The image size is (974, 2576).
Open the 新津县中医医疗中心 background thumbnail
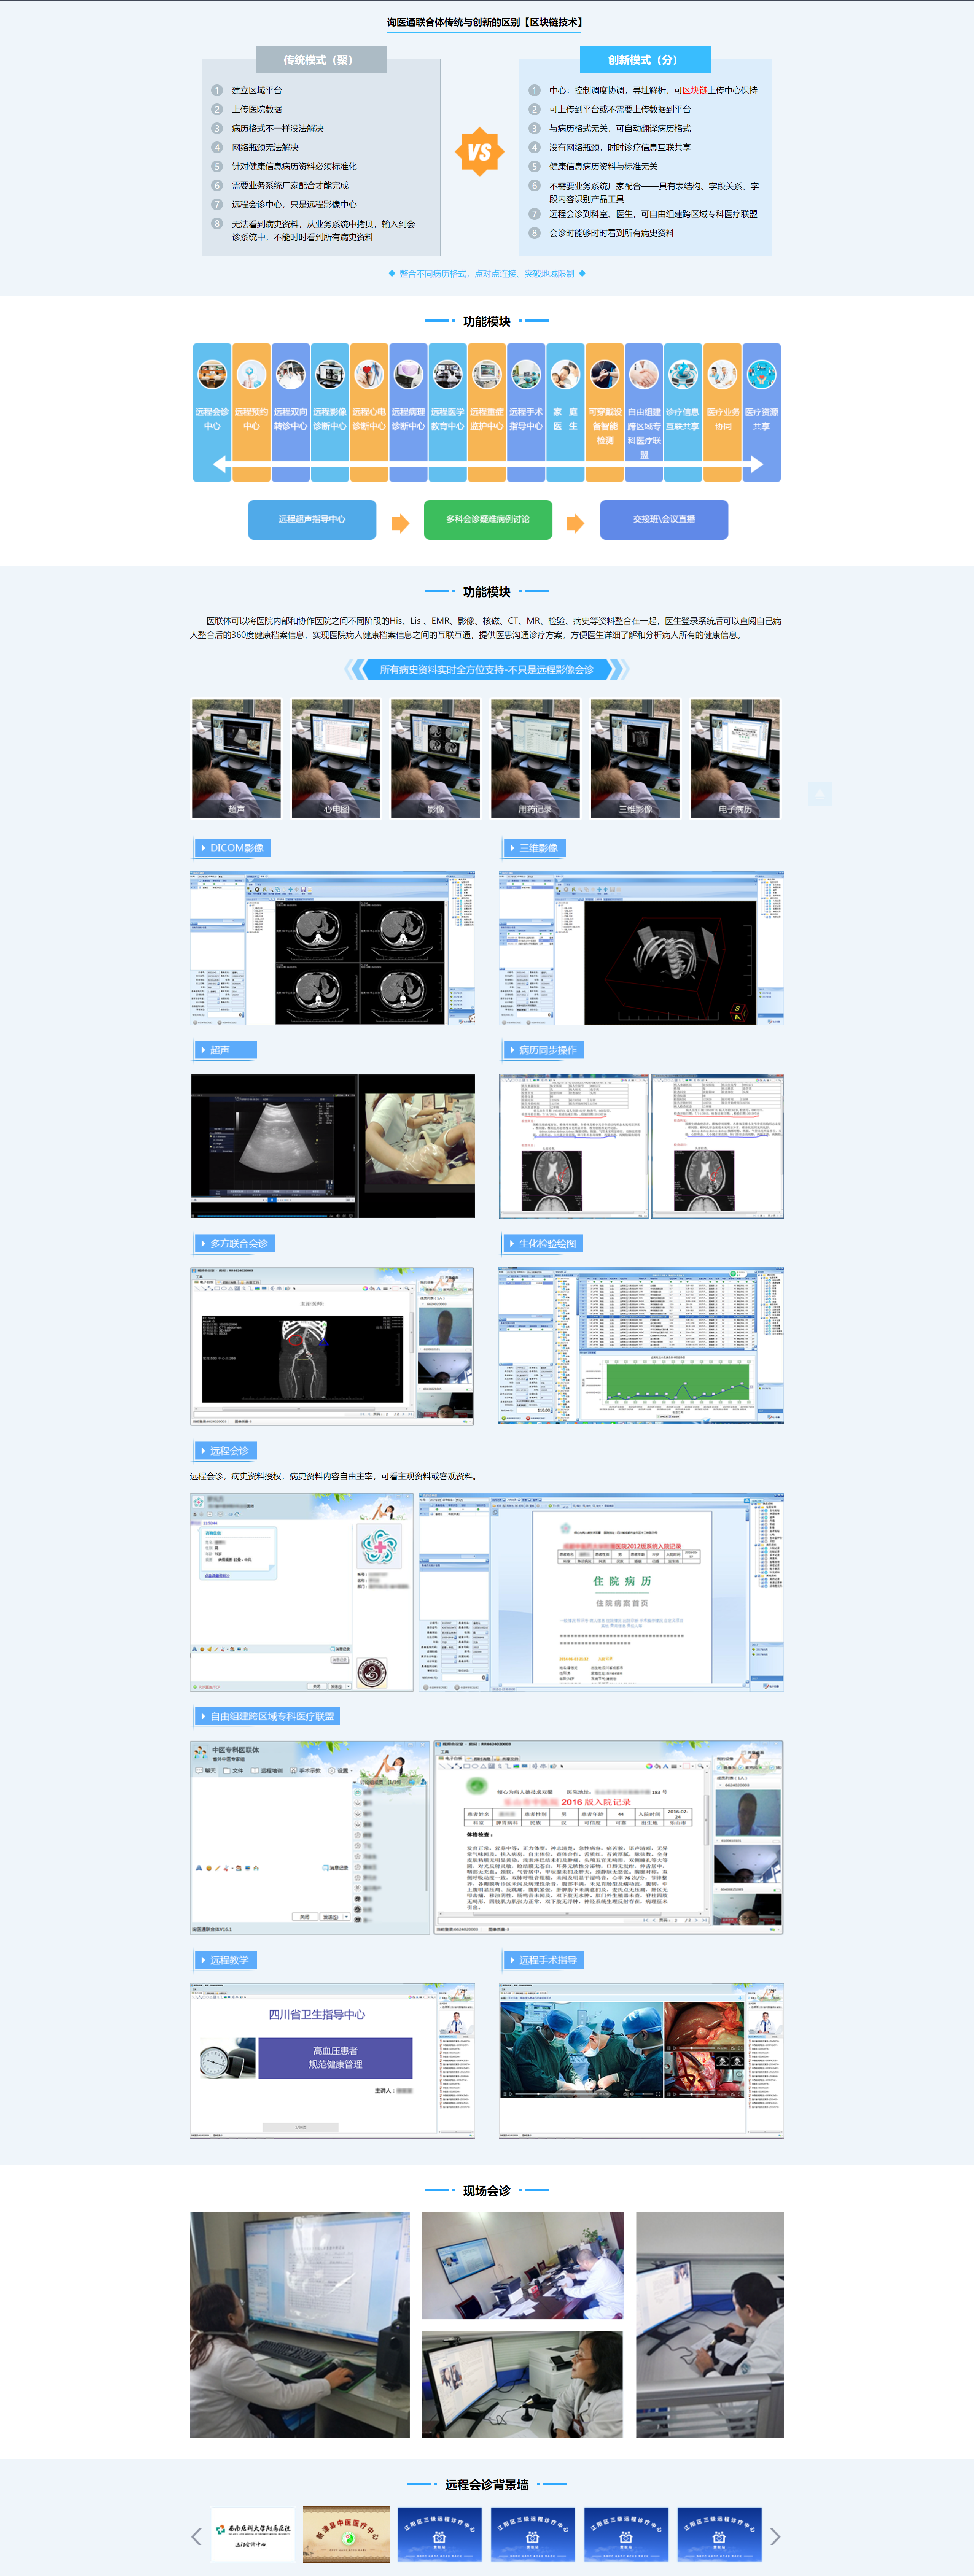(x=346, y=2534)
